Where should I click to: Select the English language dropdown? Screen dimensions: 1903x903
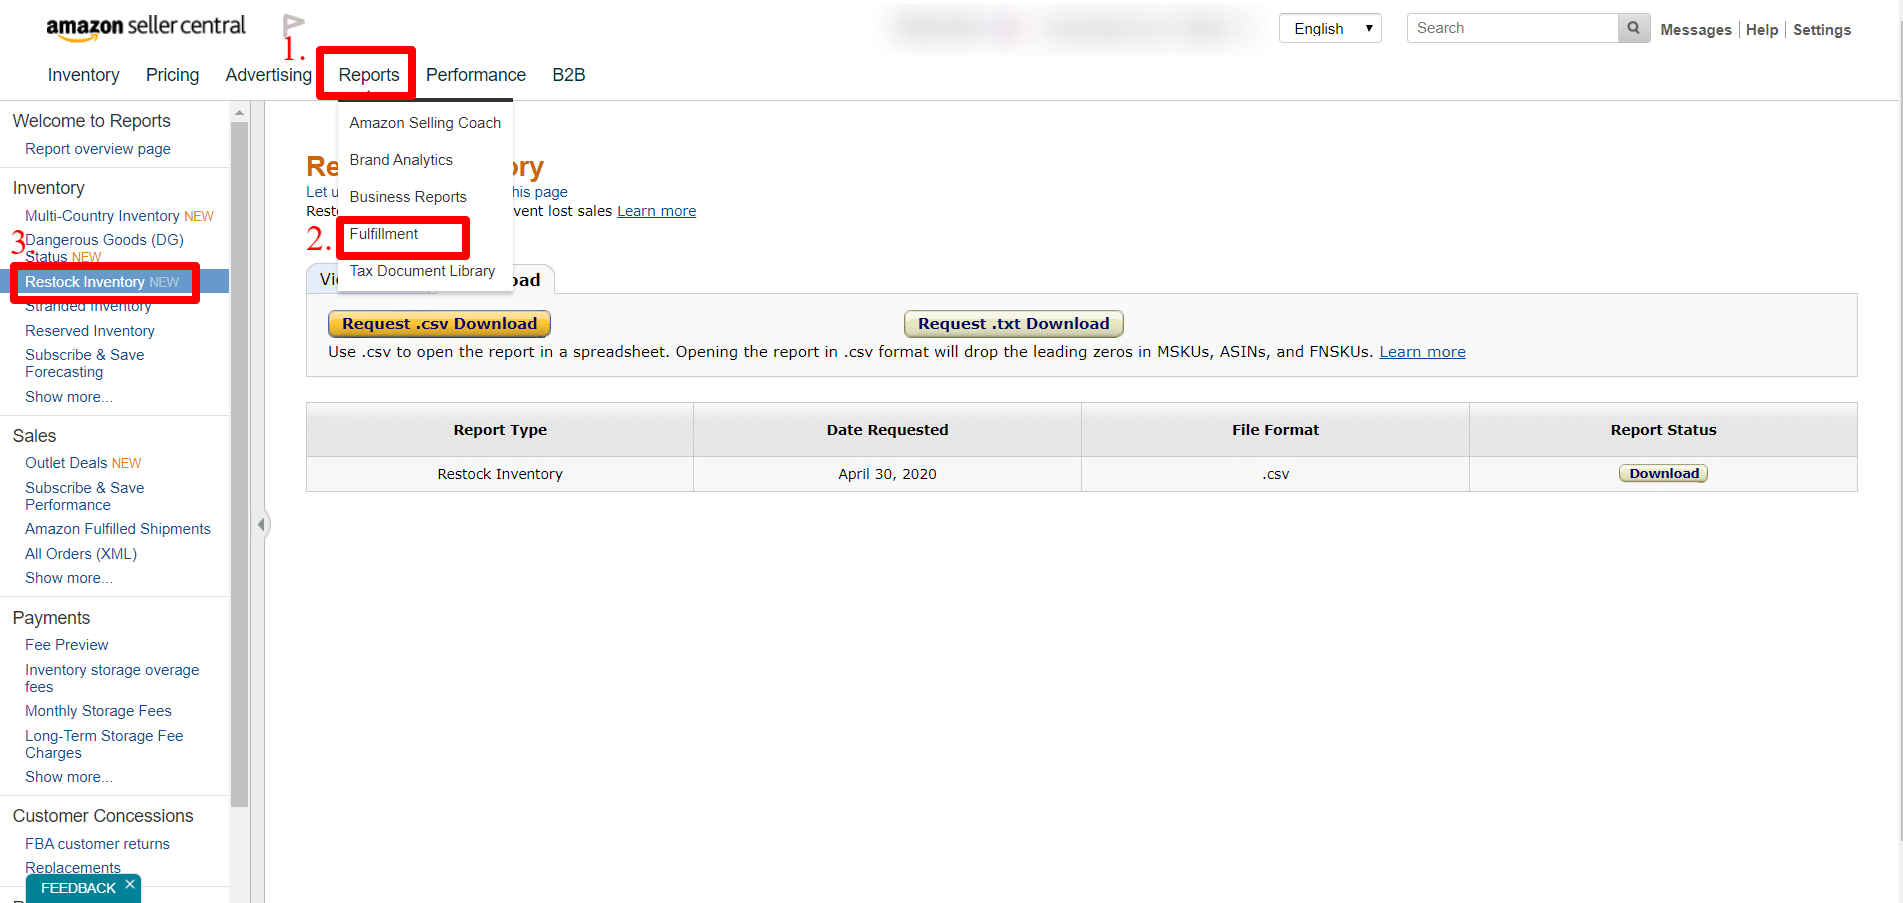coord(1330,27)
